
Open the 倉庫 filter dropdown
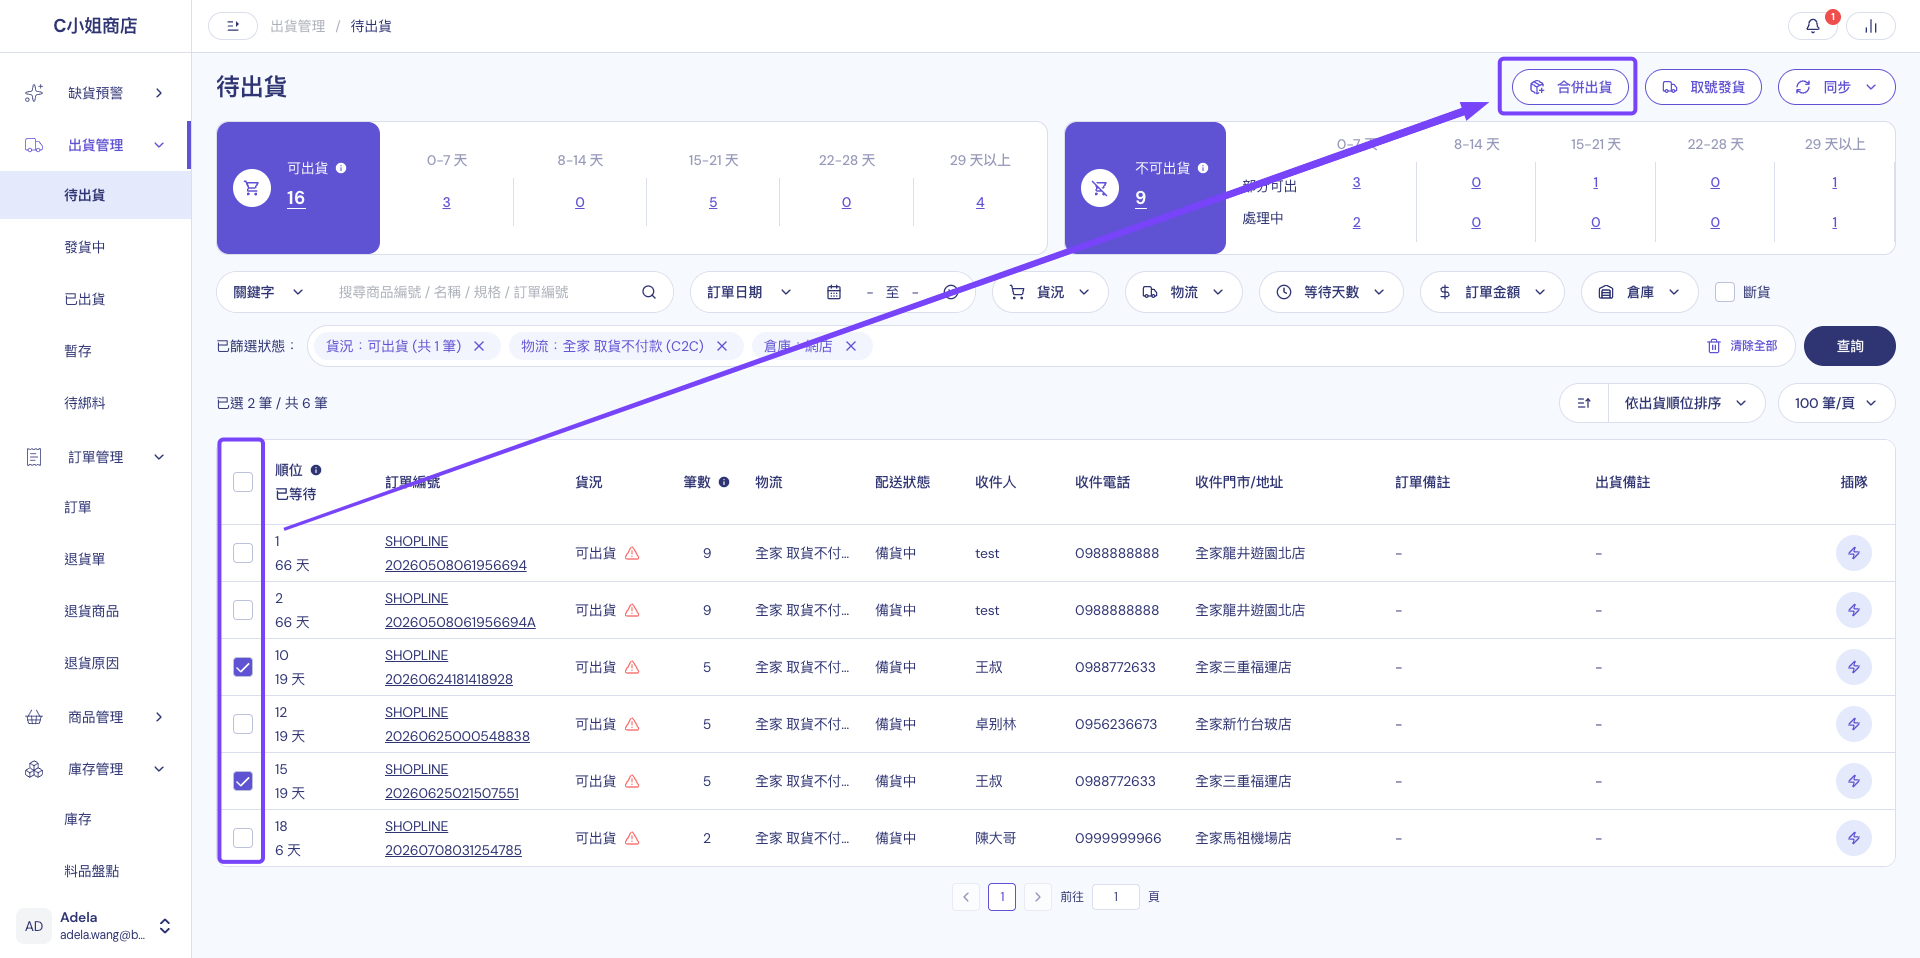click(1640, 292)
